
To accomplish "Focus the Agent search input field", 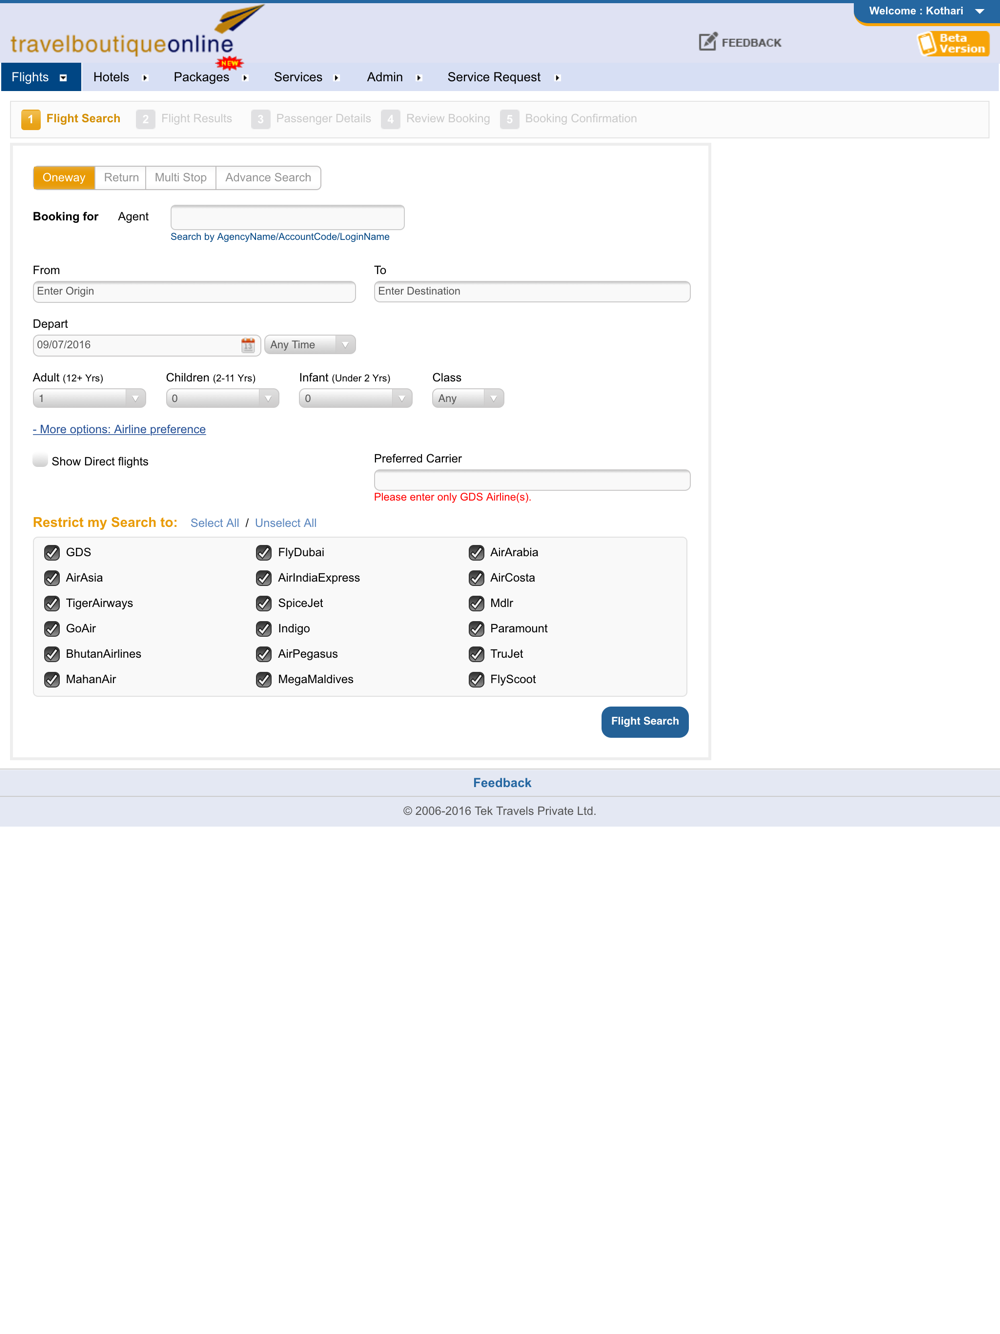I will [288, 217].
